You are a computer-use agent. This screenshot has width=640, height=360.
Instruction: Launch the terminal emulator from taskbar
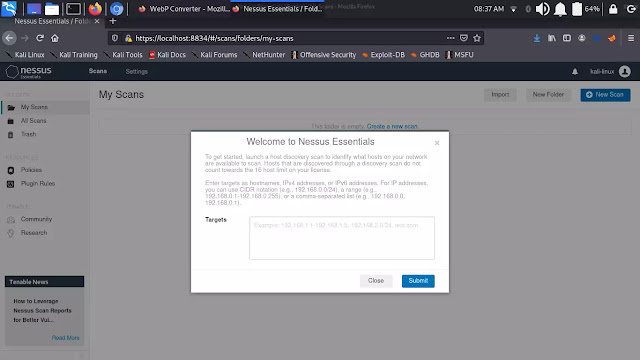(x=73, y=9)
